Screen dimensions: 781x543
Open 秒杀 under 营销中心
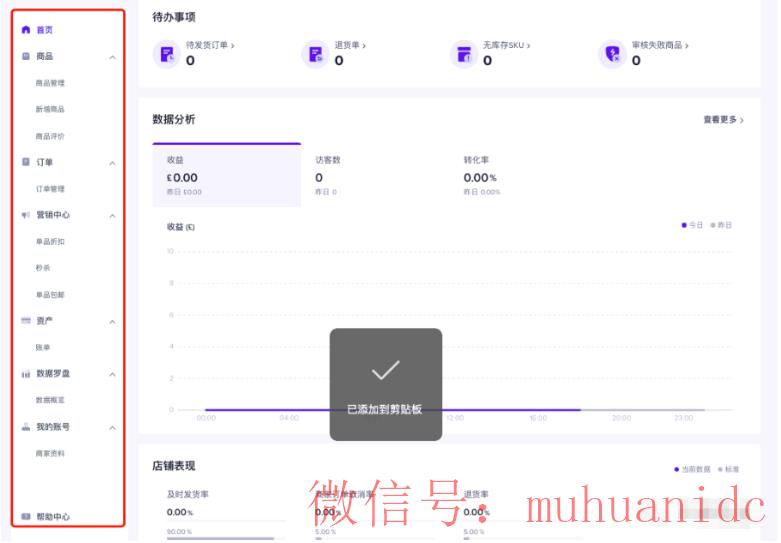click(x=43, y=268)
